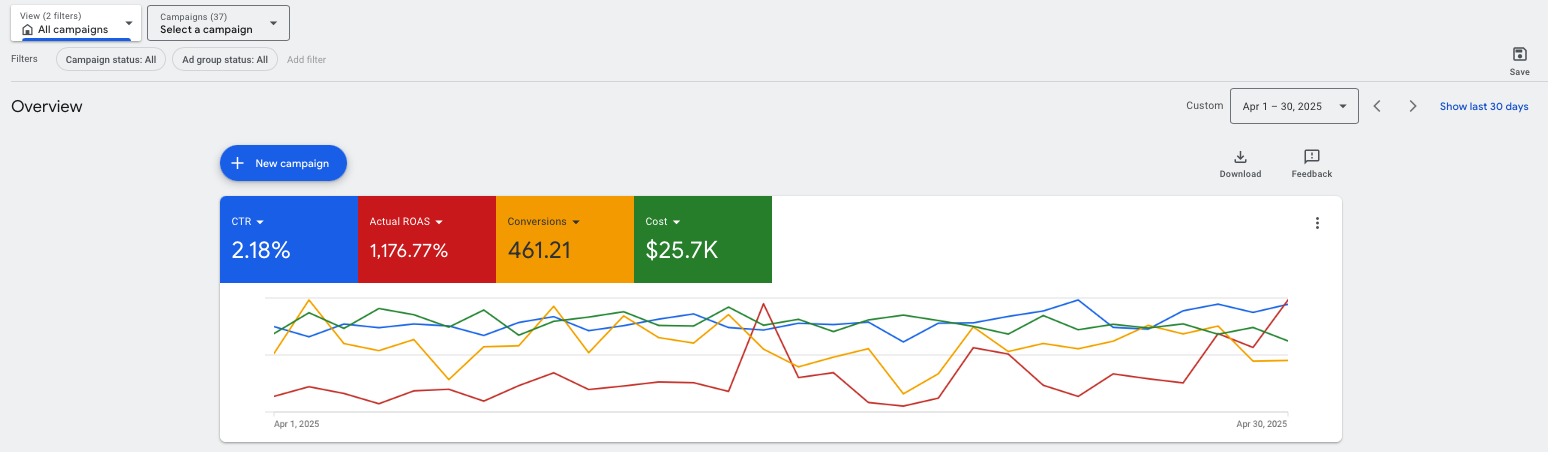Open the Feedback icon
Screen dimensions: 1548x452
click(x=1312, y=156)
